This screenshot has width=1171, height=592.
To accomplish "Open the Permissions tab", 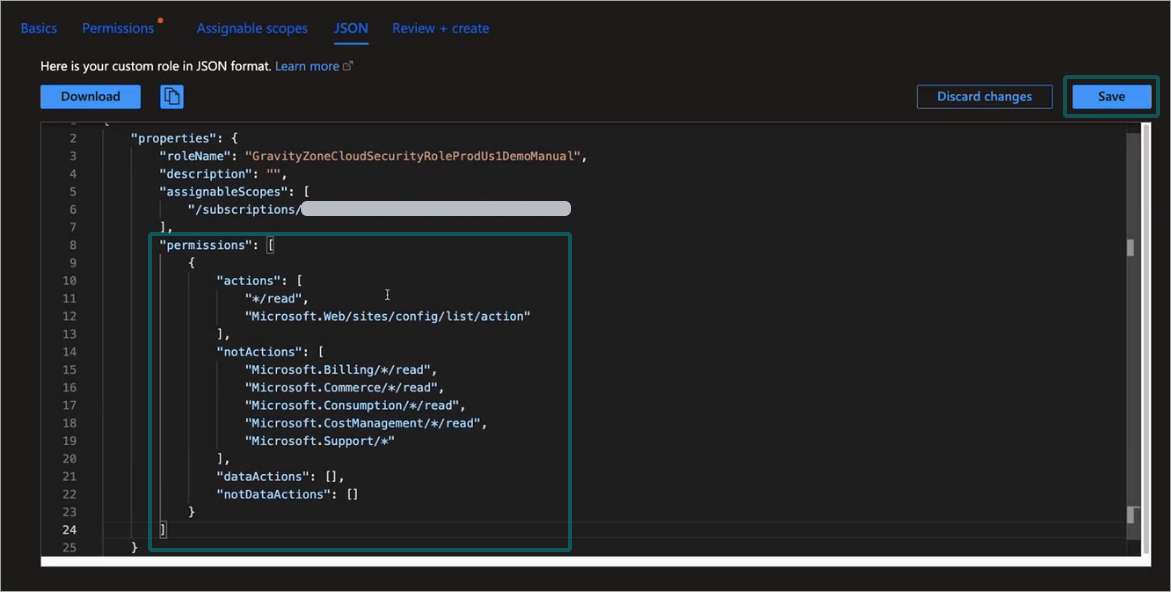I will (x=118, y=28).
